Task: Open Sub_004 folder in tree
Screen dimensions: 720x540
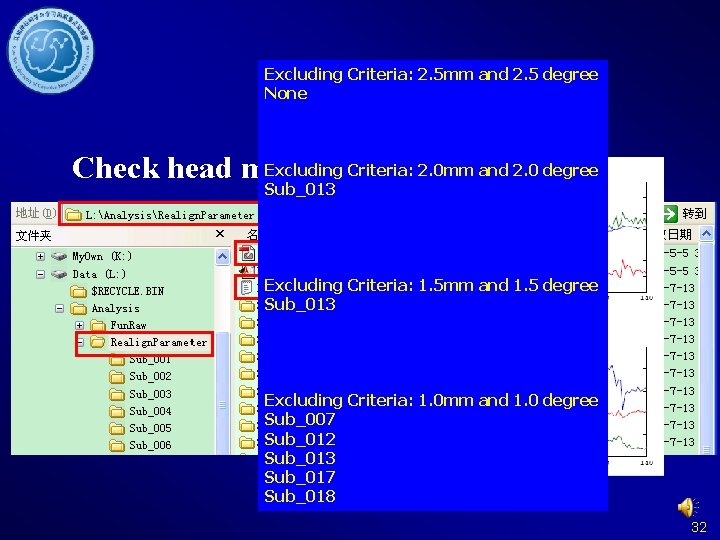Action: click(150, 411)
